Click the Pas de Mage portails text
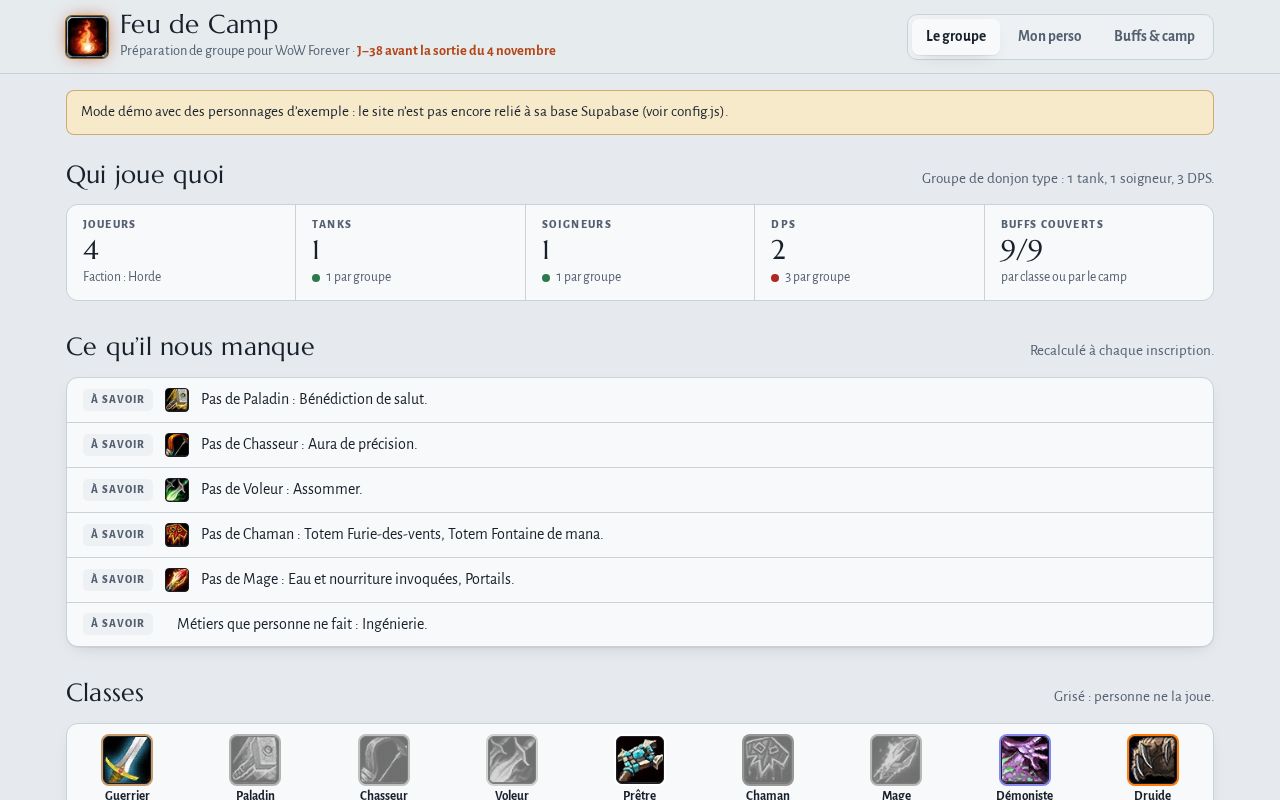 click(x=357, y=579)
